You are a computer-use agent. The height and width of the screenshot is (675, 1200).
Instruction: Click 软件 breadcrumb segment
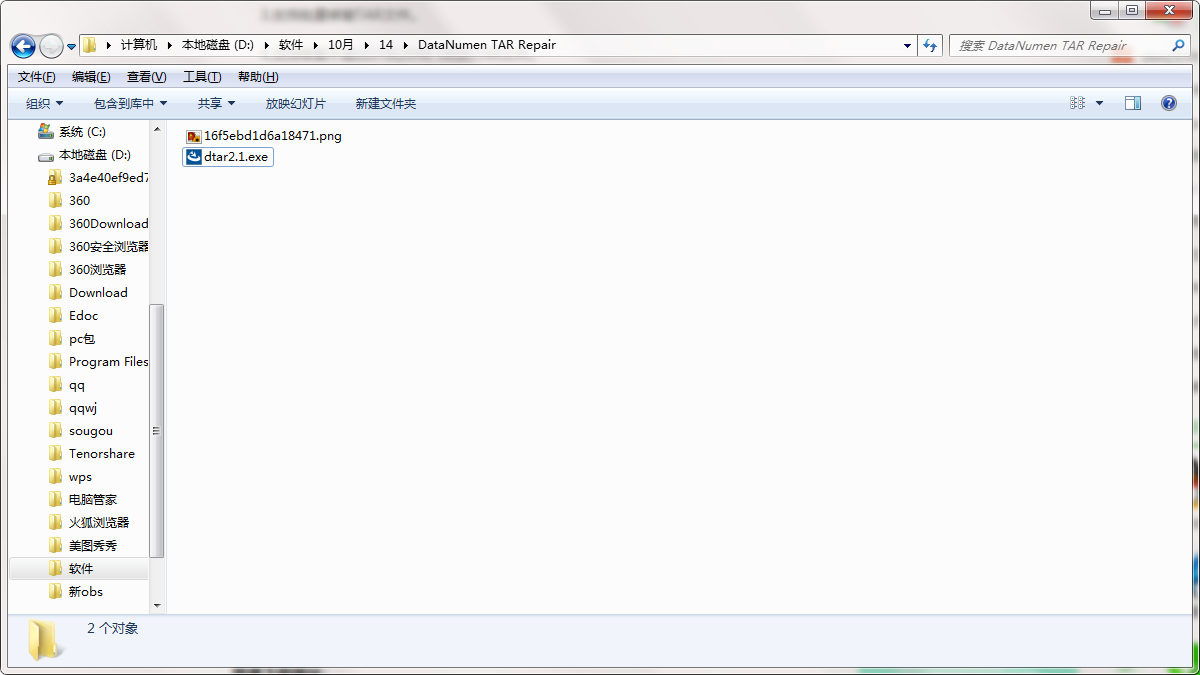291,45
